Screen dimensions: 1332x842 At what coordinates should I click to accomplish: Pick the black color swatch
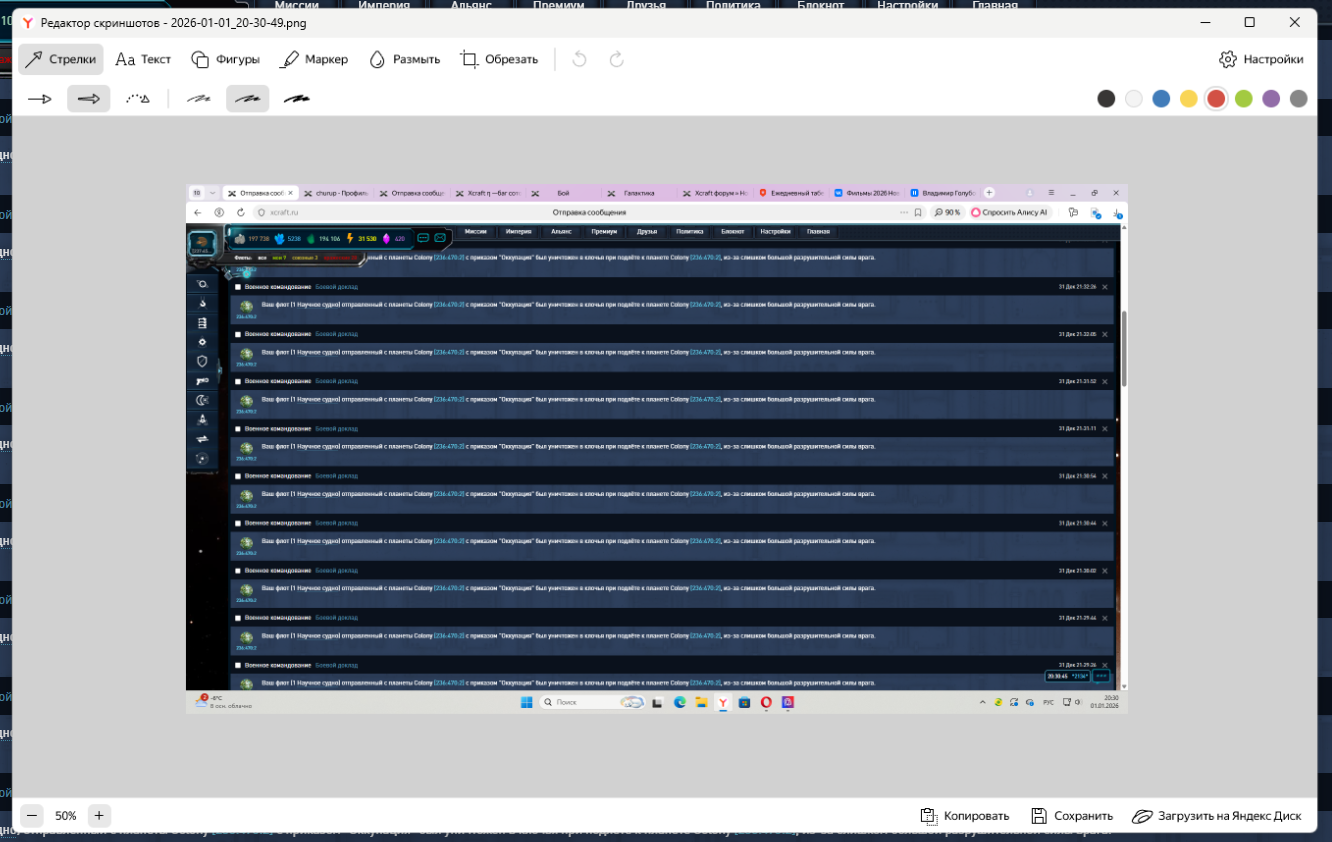tap(1106, 98)
